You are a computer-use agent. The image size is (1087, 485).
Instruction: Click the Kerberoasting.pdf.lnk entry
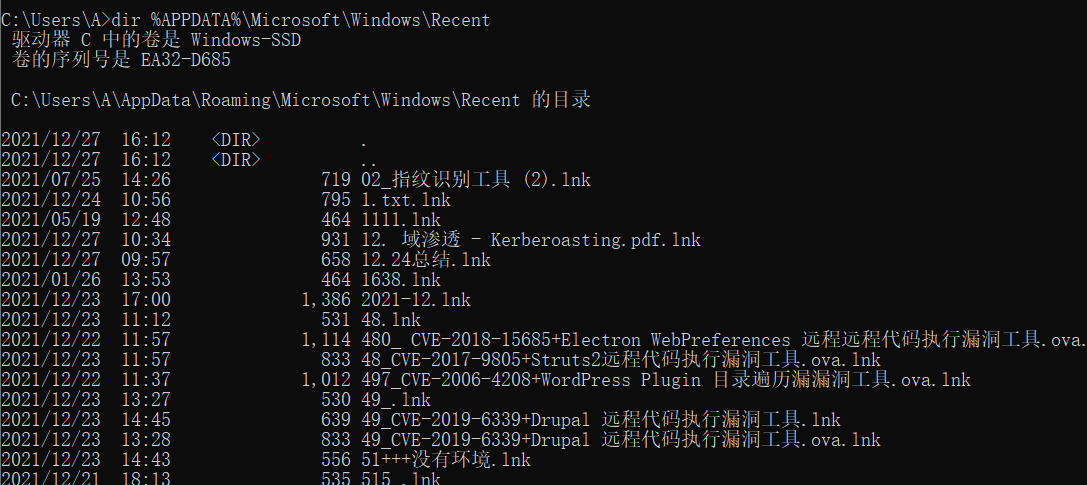point(530,240)
